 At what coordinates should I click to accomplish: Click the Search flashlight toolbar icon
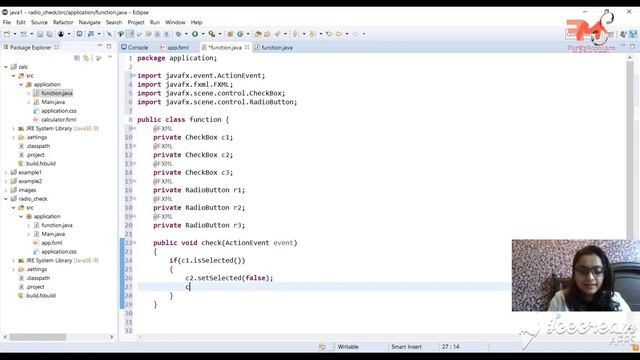click(278, 34)
